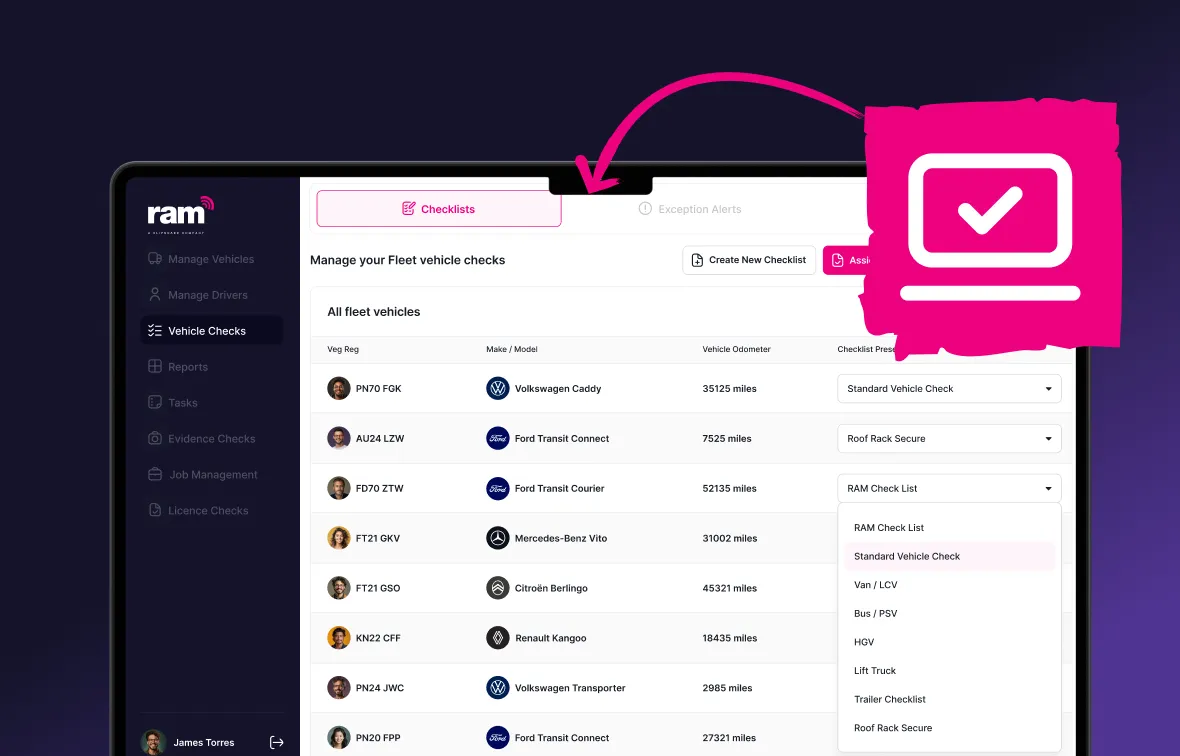Select registration PN24 JWC
Image resolution: width=1180 pixels, height=756 pixels.
tap(379, 688)
